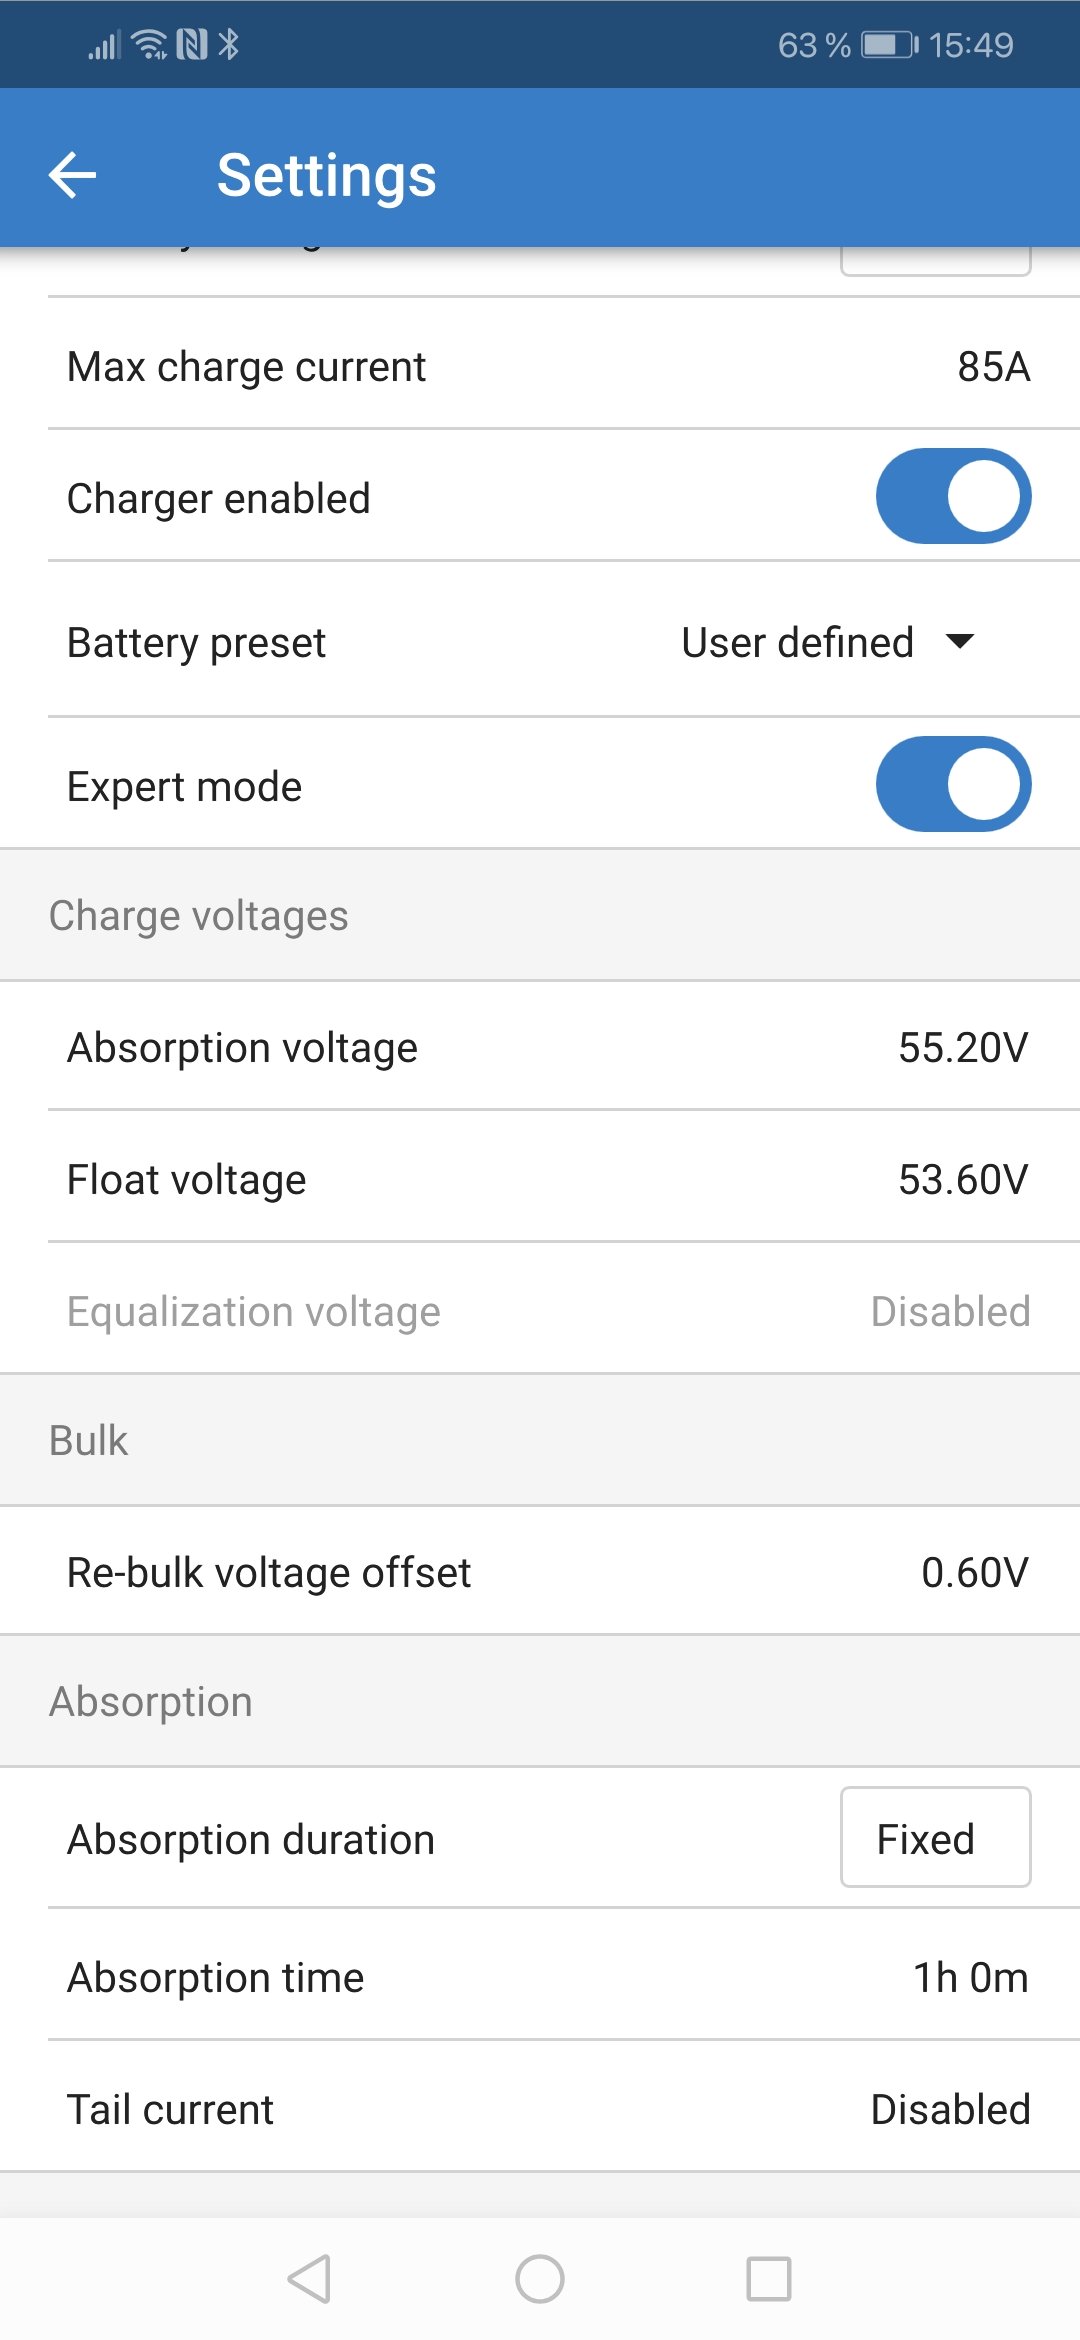The image size is (1080, 2340).
Task: Select the User defined preset value
Action: click(797, 642)
